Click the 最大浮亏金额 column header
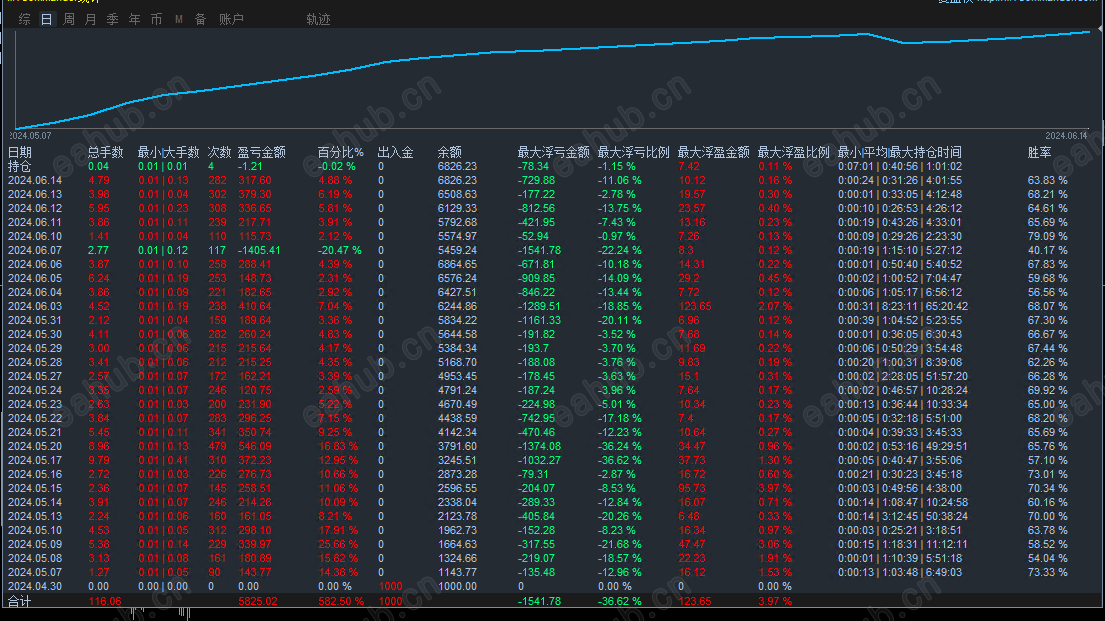This screenshot has width=1105, height=621. 553,152
